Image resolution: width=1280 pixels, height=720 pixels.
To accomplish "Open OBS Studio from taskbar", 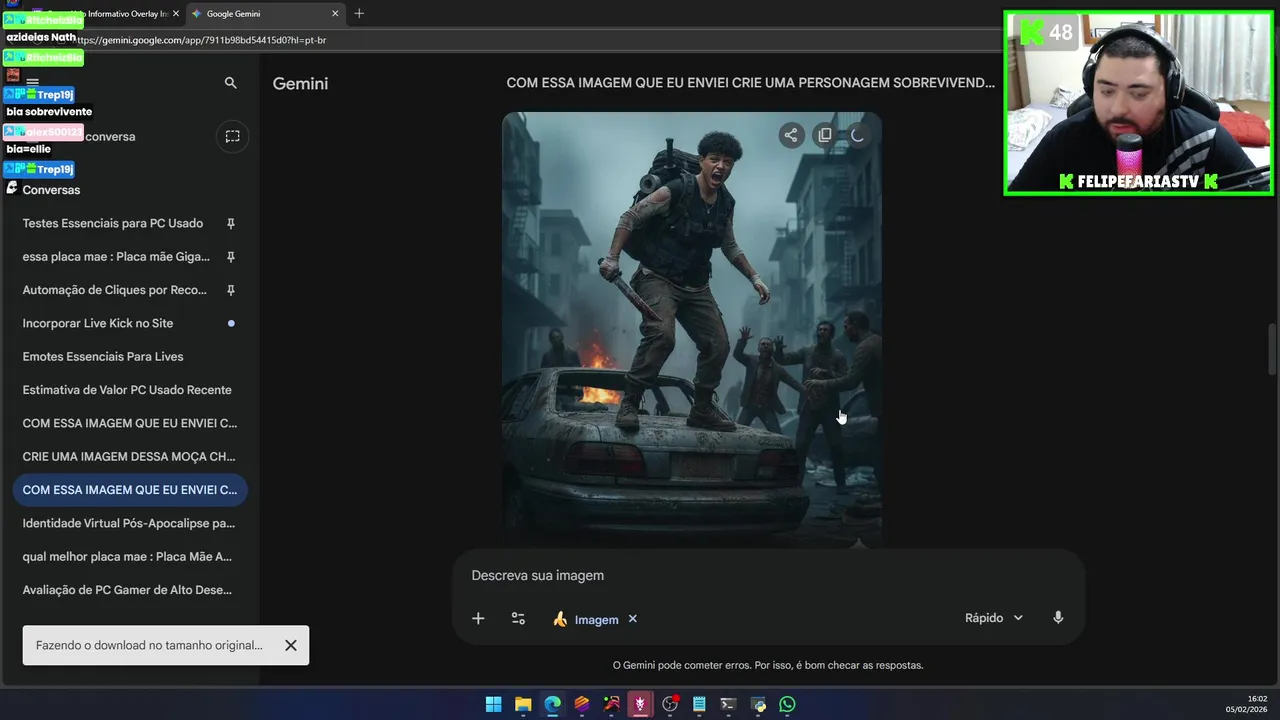I will 670,704.
